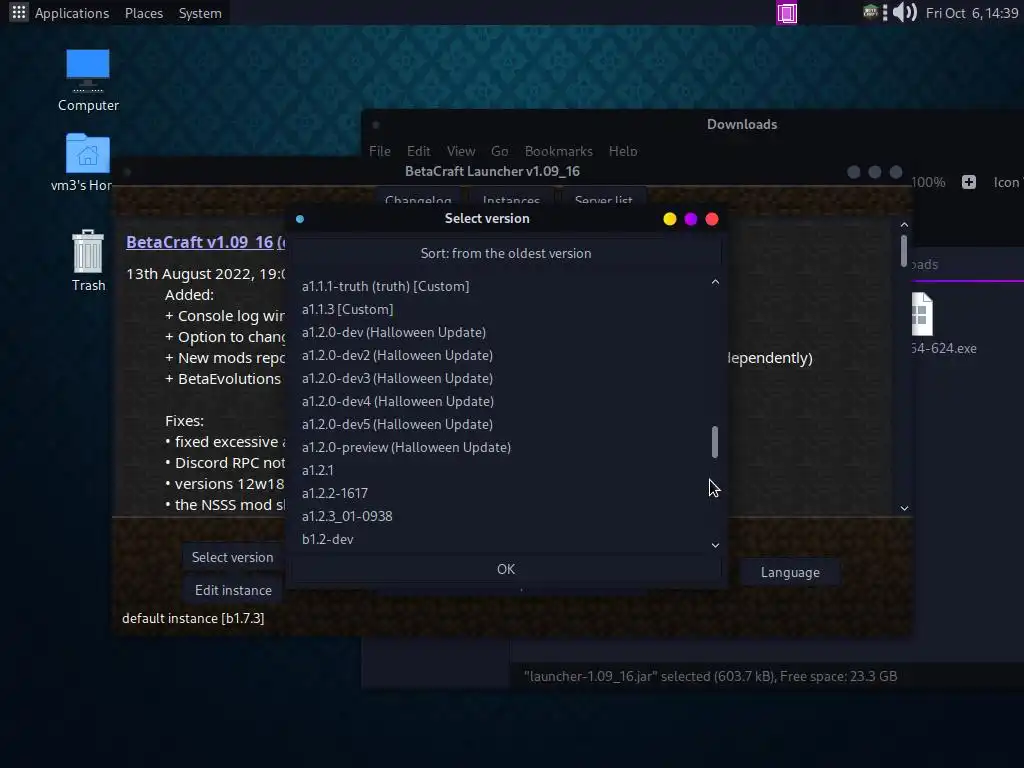
Task: Click version list scroll-down arrow
Action: pyautogui.click(x=715, y=545)
